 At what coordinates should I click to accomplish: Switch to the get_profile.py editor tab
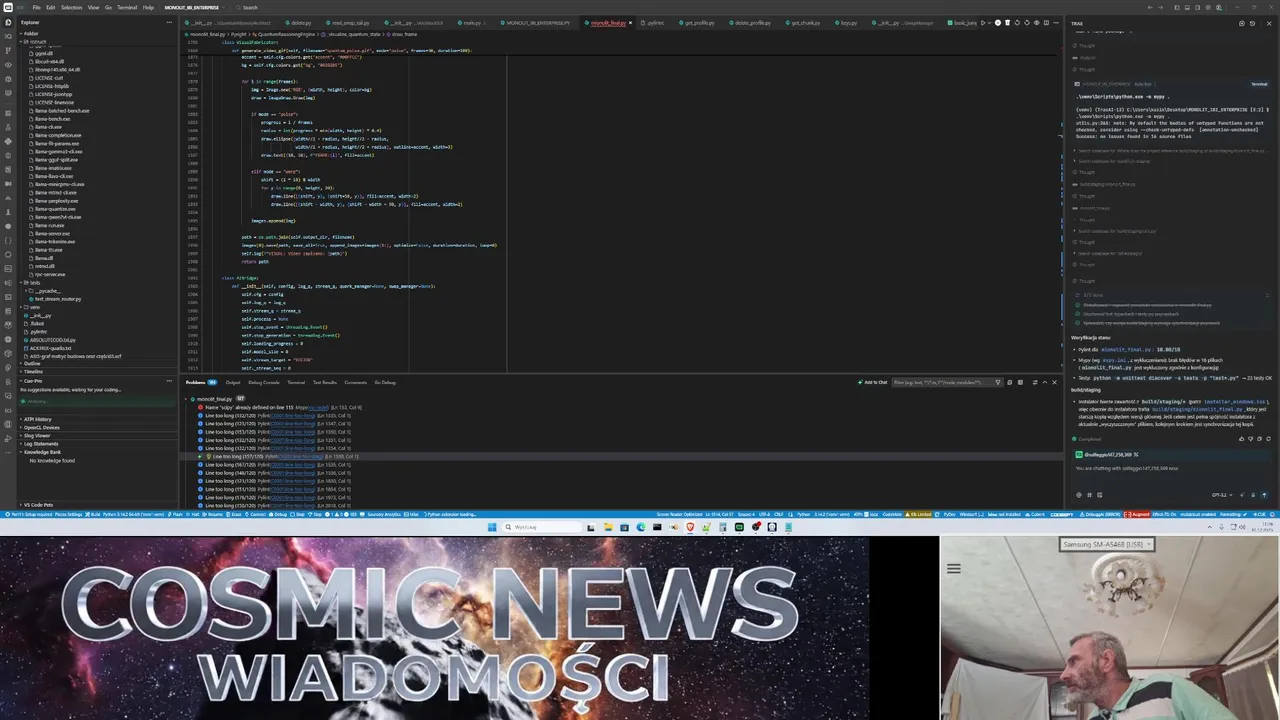pos(697,22)
